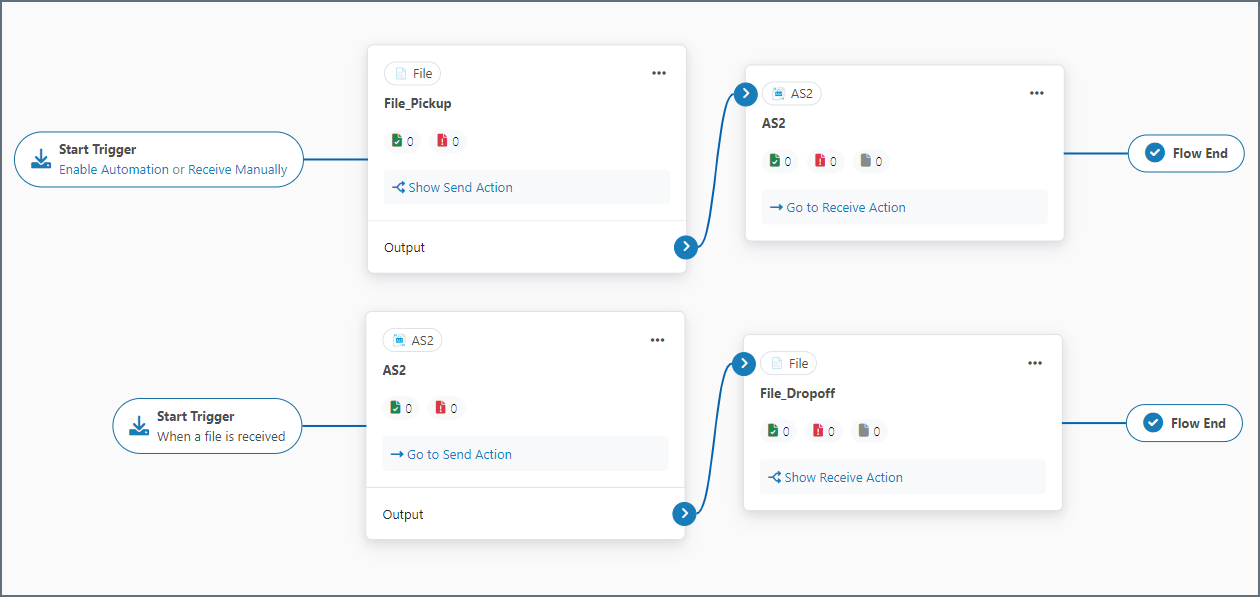Viewport: 1260px width, 597px height.
Task: Open the File_Dropoff three-dot menu
Action: coord(1035,363)
